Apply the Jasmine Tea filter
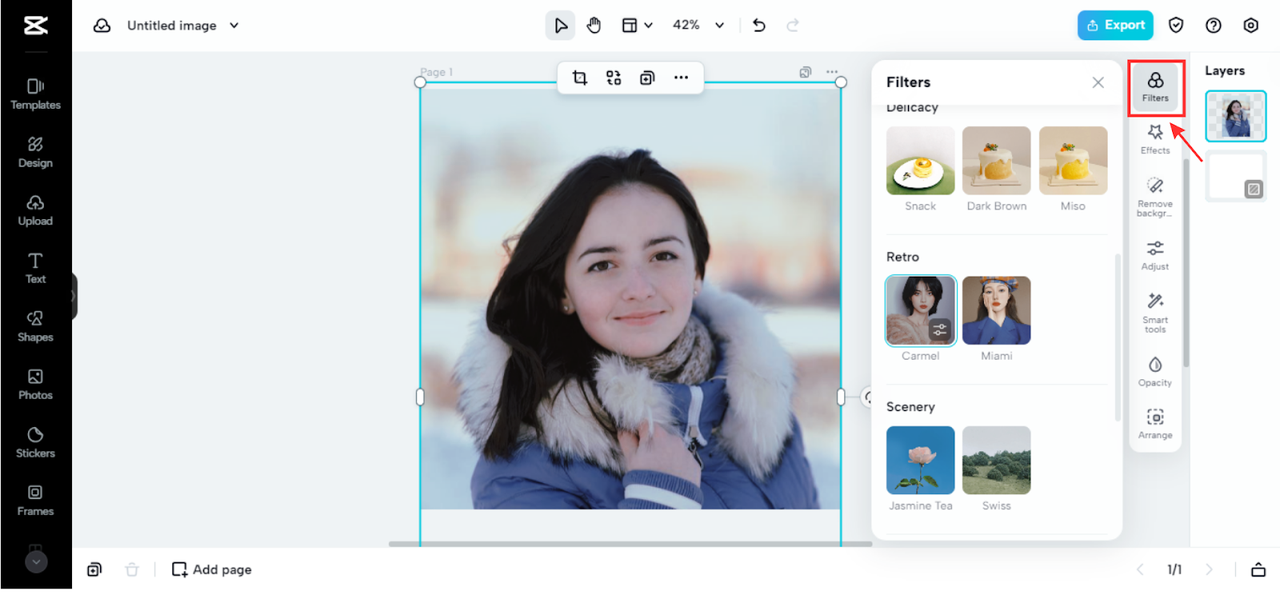 point(921,460)
